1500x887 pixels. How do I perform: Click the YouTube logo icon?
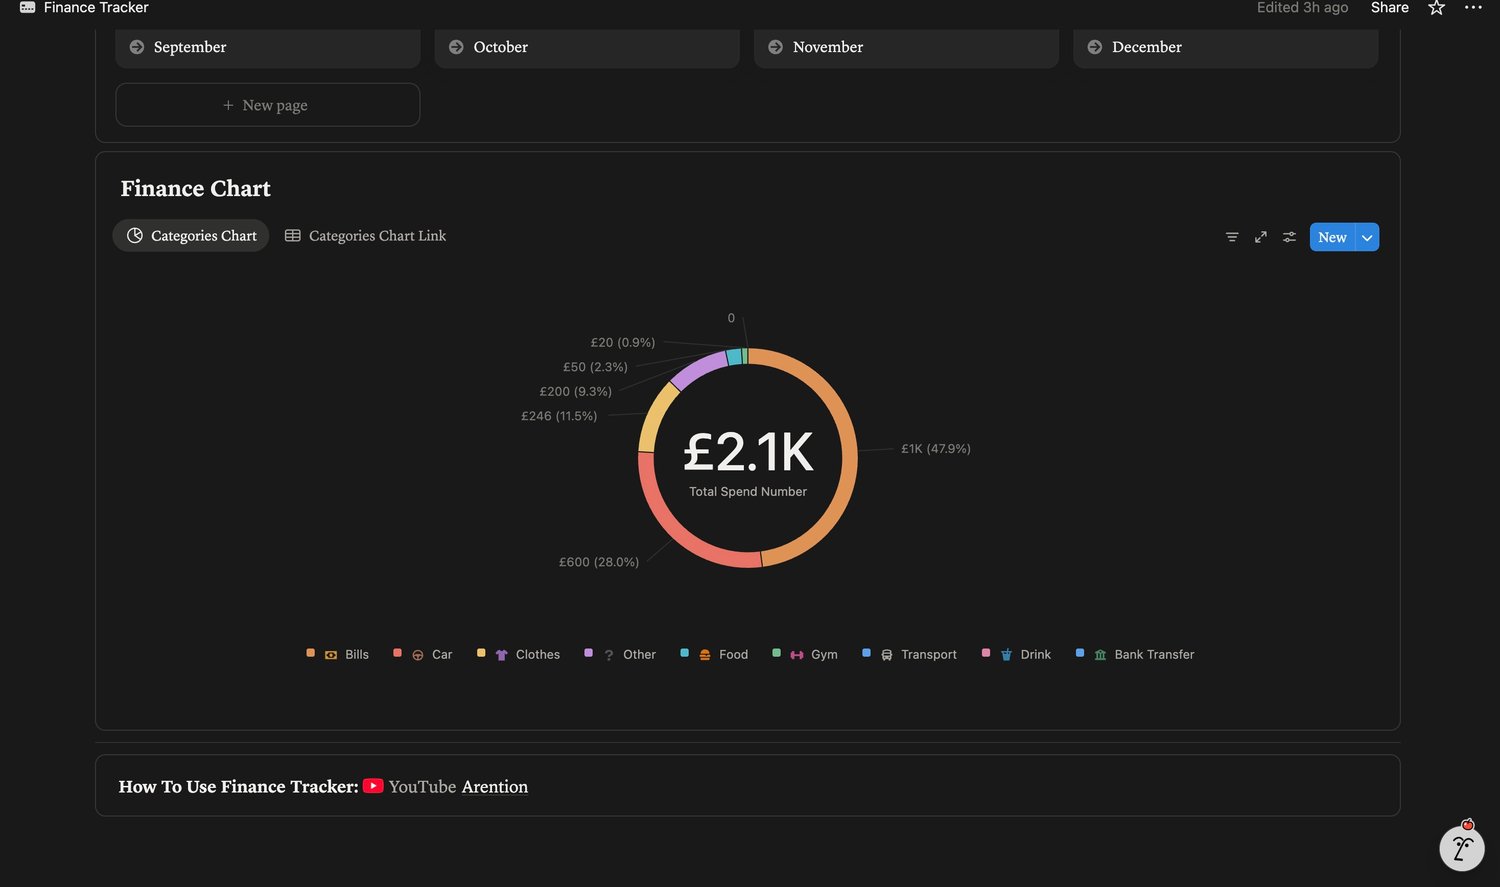coord(373,786)
